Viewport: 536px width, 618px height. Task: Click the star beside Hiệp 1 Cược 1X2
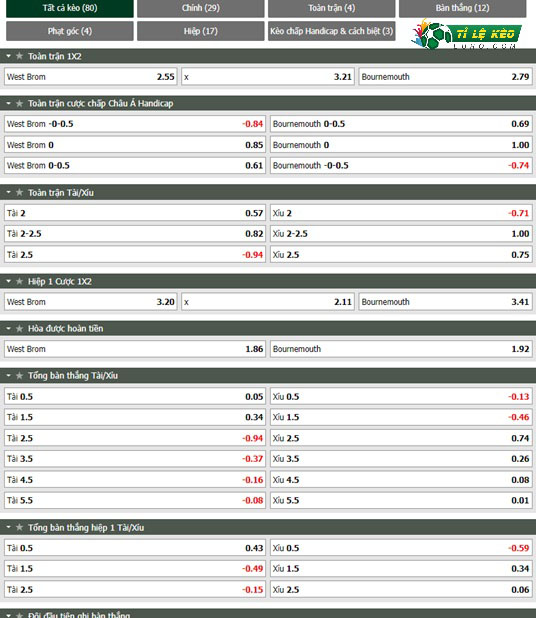[19, 281]
